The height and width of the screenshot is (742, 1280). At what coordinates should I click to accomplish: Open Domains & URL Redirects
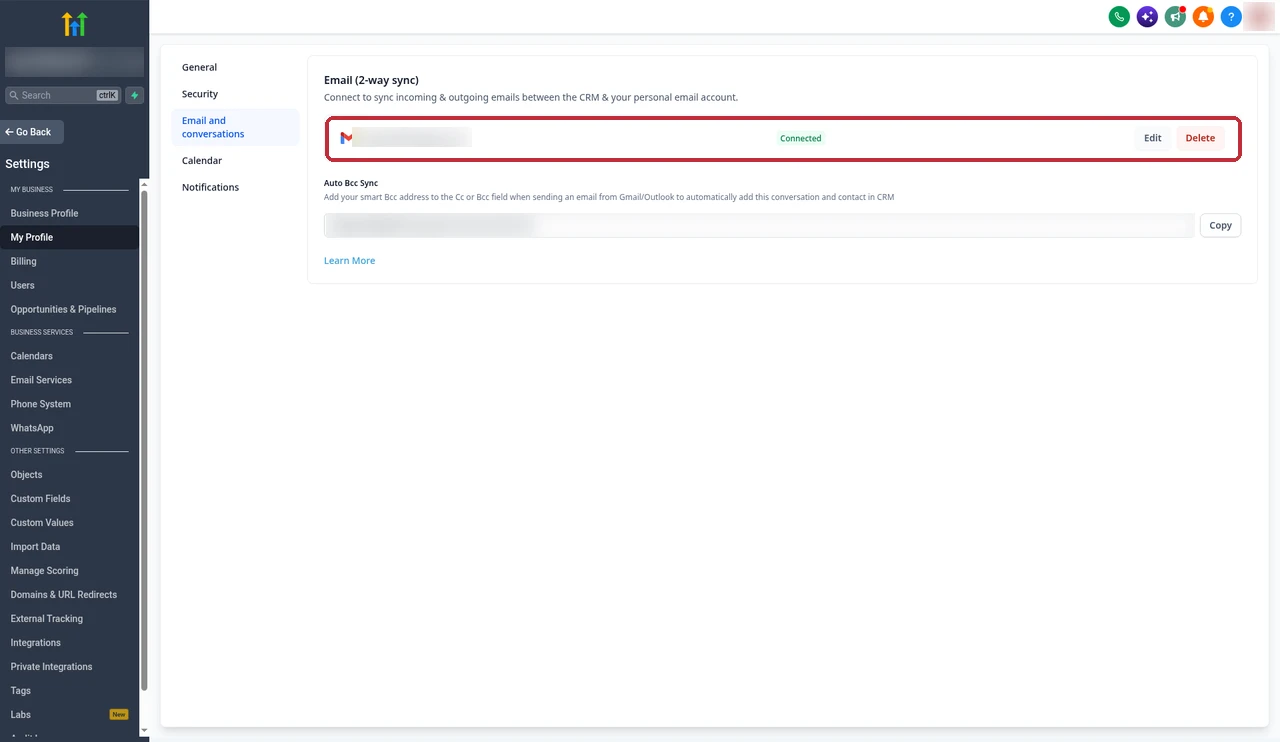coord(64,595)
